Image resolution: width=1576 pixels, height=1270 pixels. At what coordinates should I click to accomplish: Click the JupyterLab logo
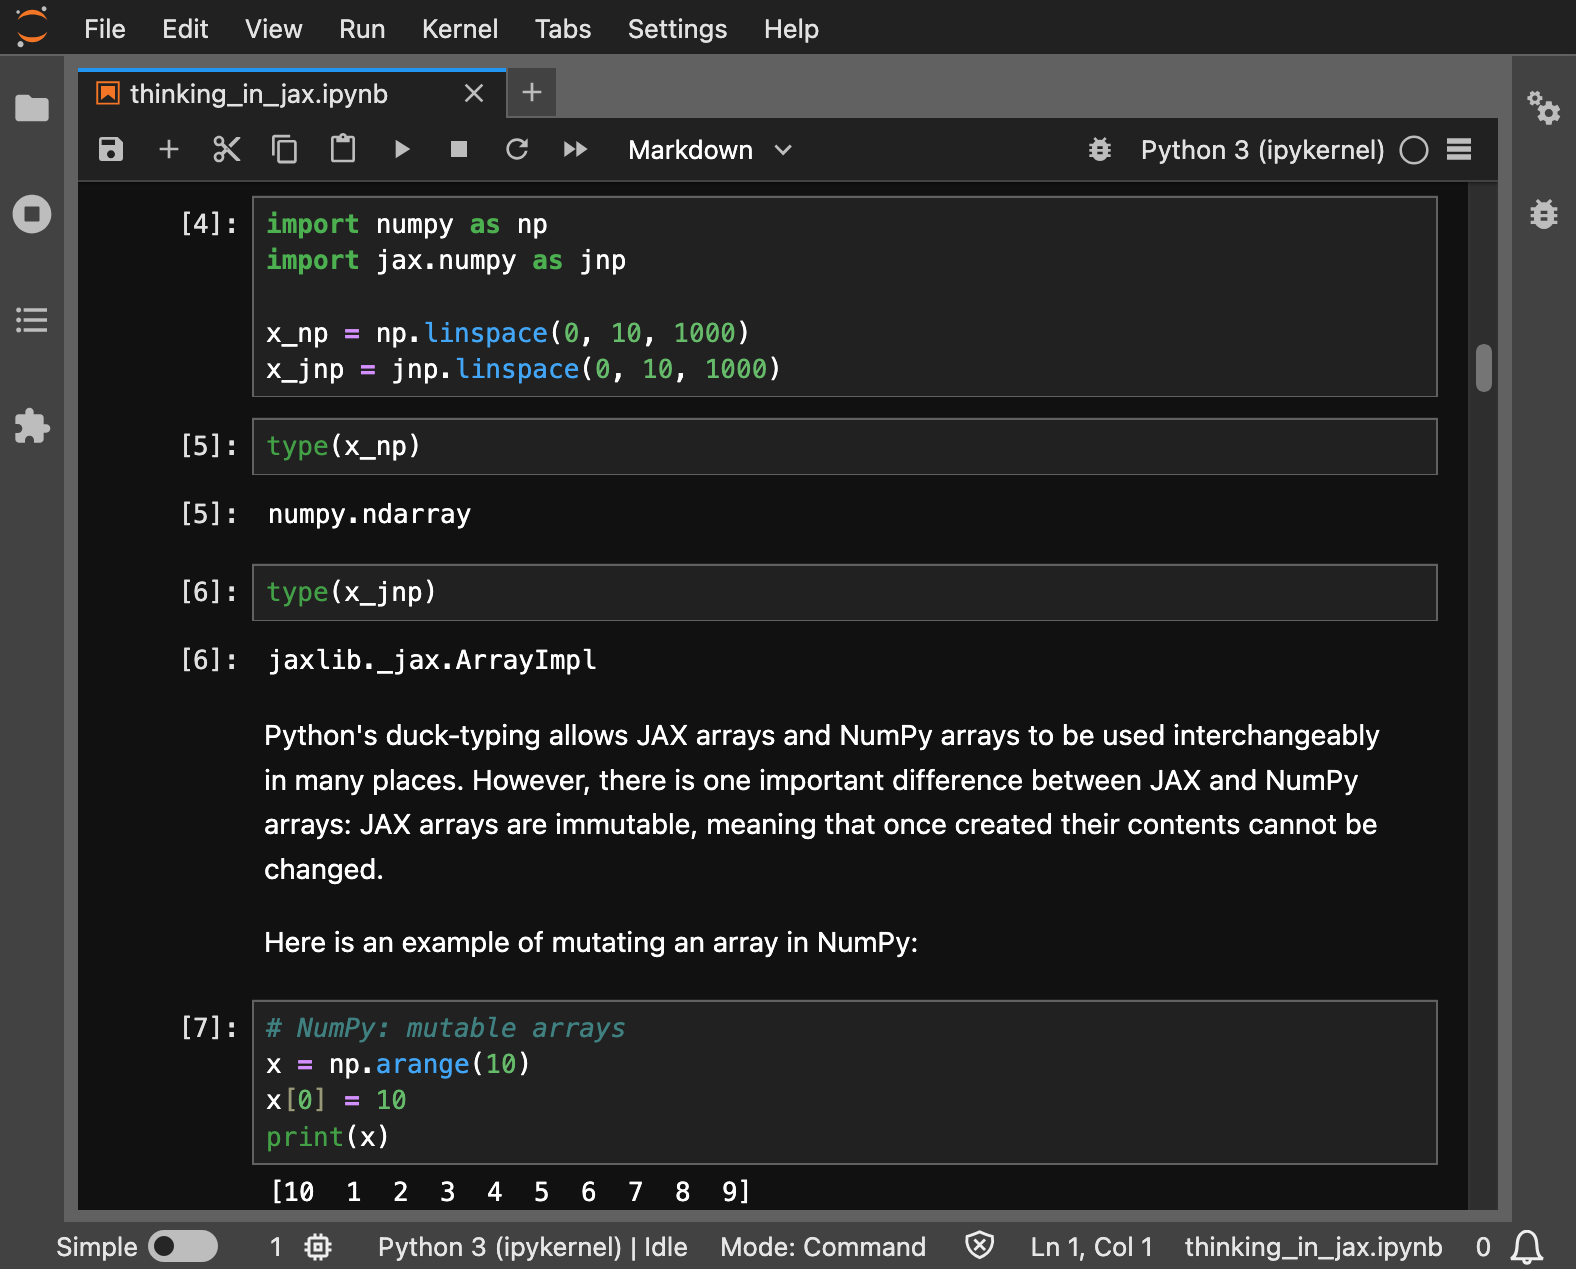coord(32,27)
